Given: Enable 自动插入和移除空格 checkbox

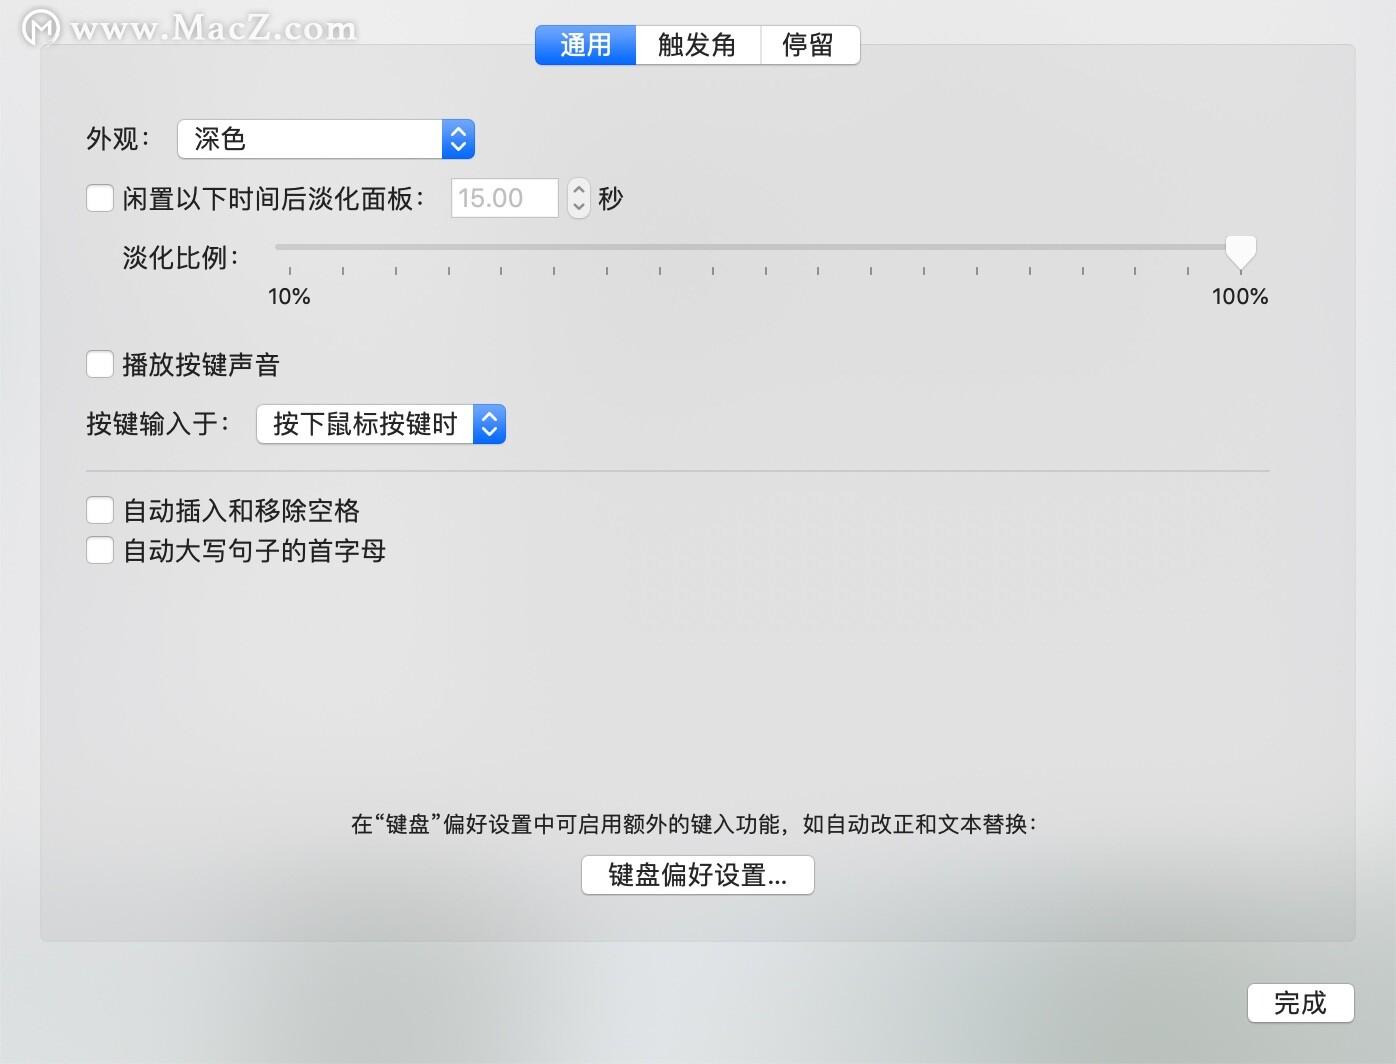Looking at the screenshot, I should [x=100, y=510].
